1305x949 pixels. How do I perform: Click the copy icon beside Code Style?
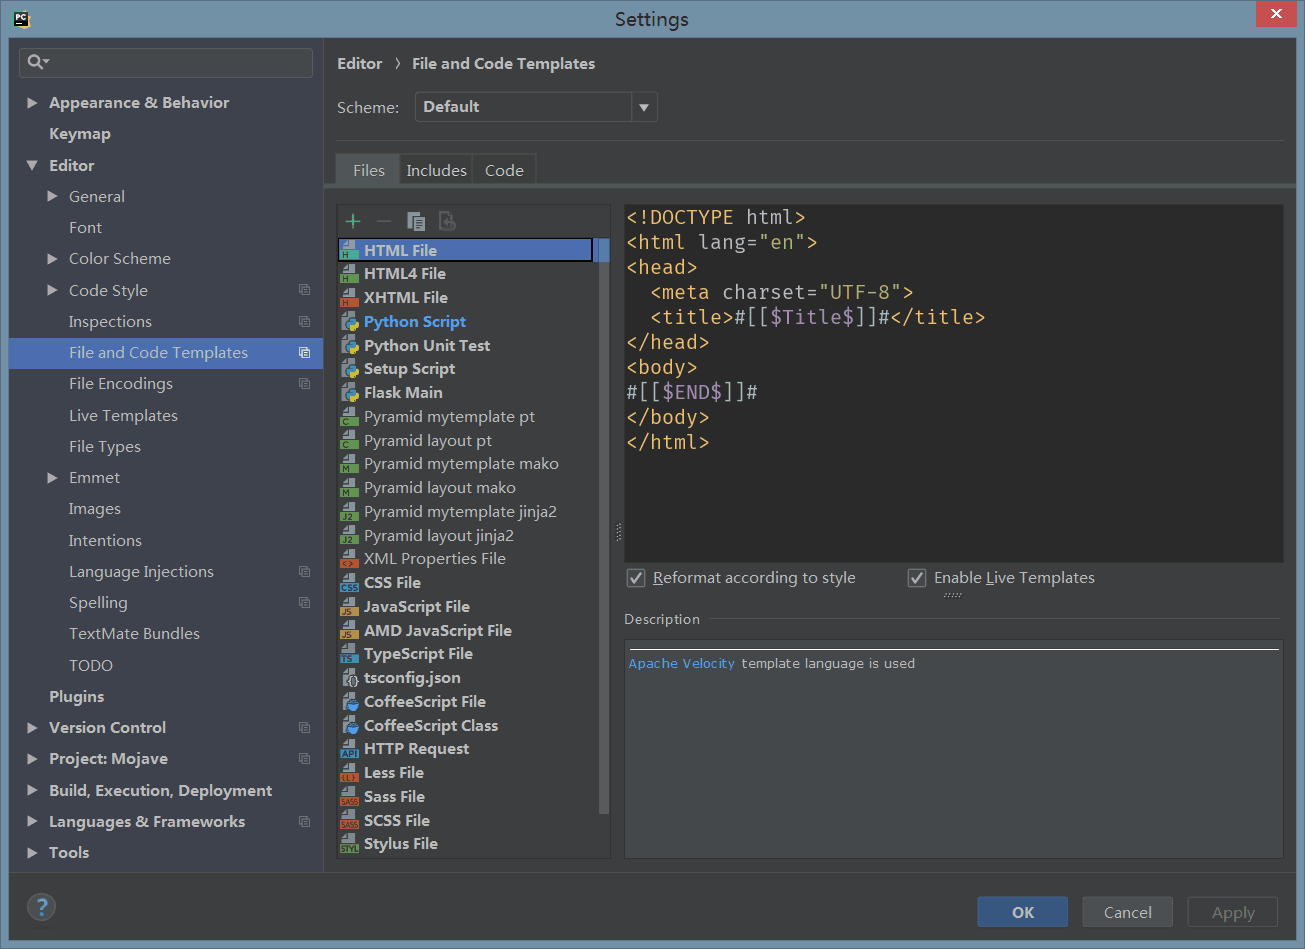tap(304, 290)
